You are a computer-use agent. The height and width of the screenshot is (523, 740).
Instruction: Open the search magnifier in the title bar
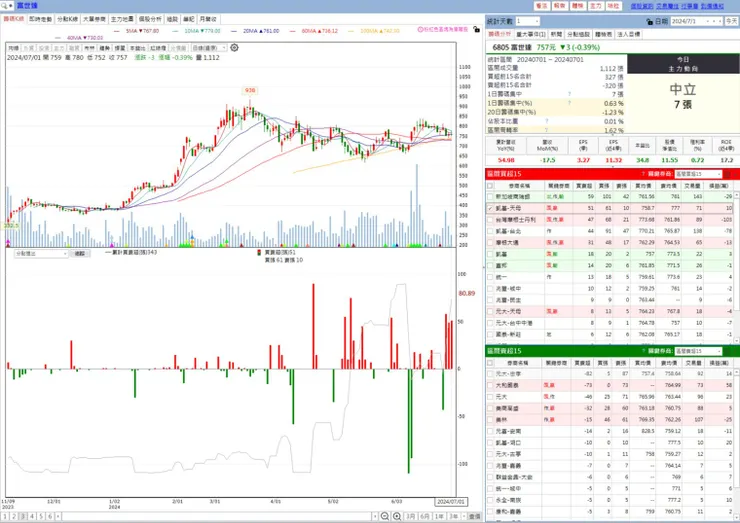click(4, 6)
